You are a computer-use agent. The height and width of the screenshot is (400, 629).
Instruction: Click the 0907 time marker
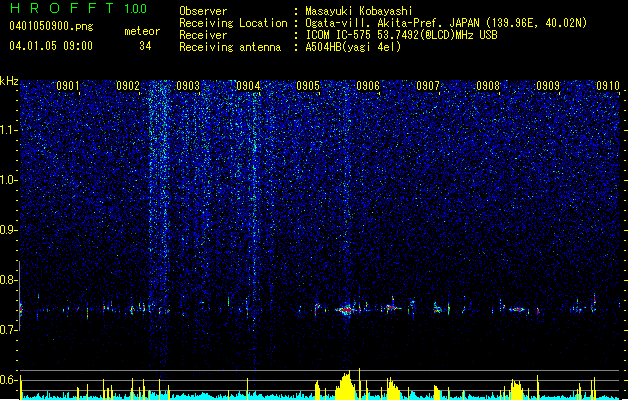point(428,86)
